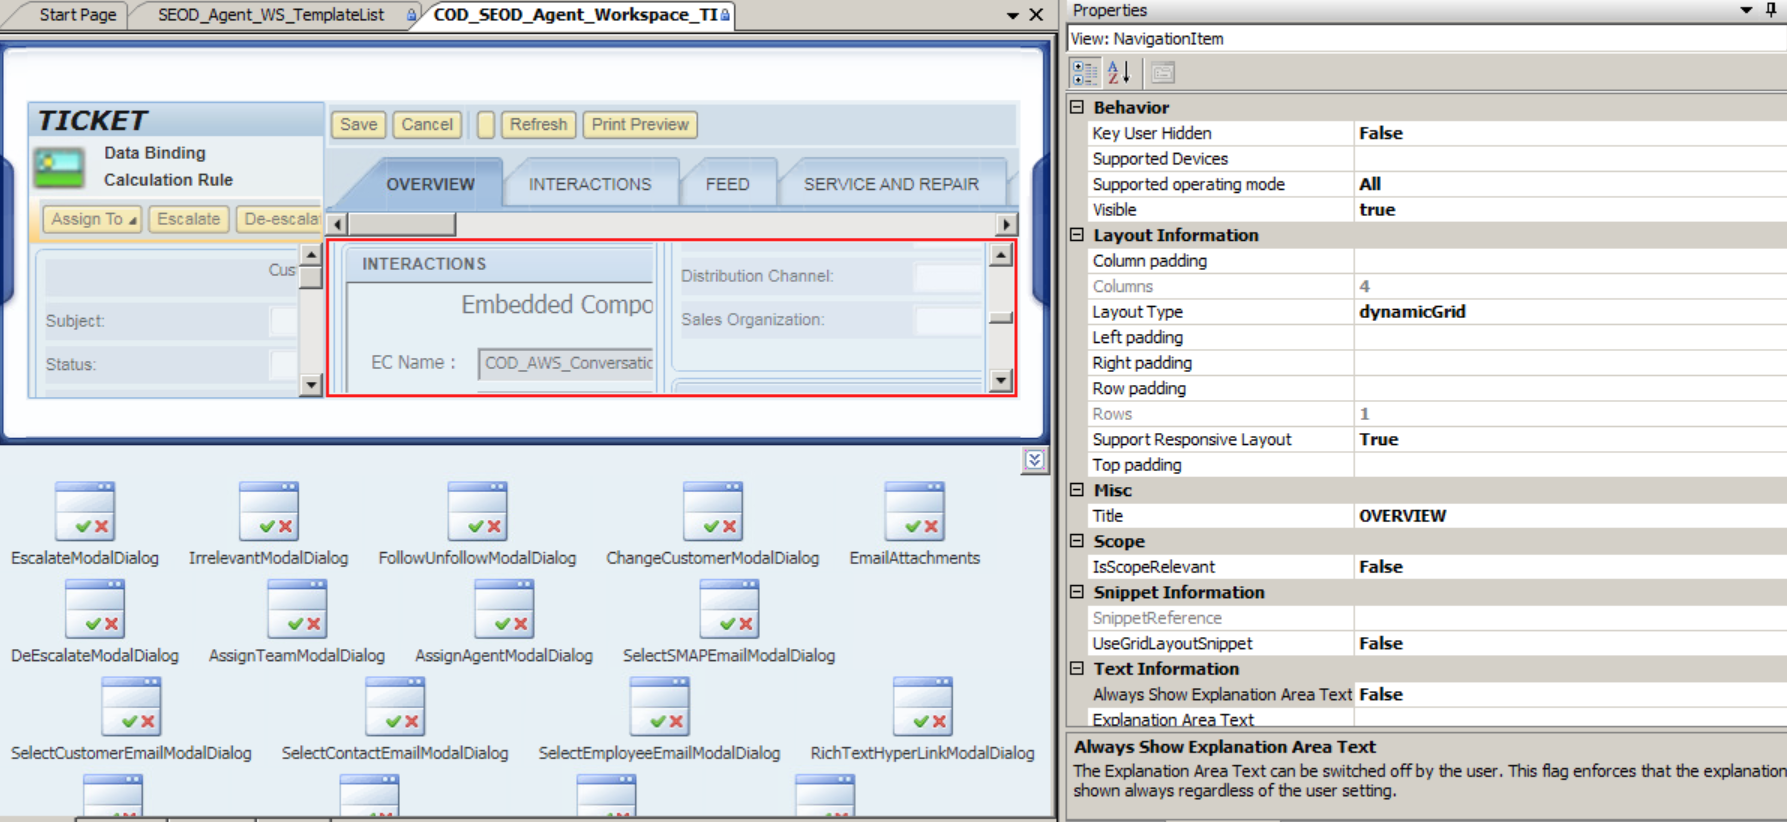
Task: Collapse the Layout Information category
Action: tap(1077, 235)
